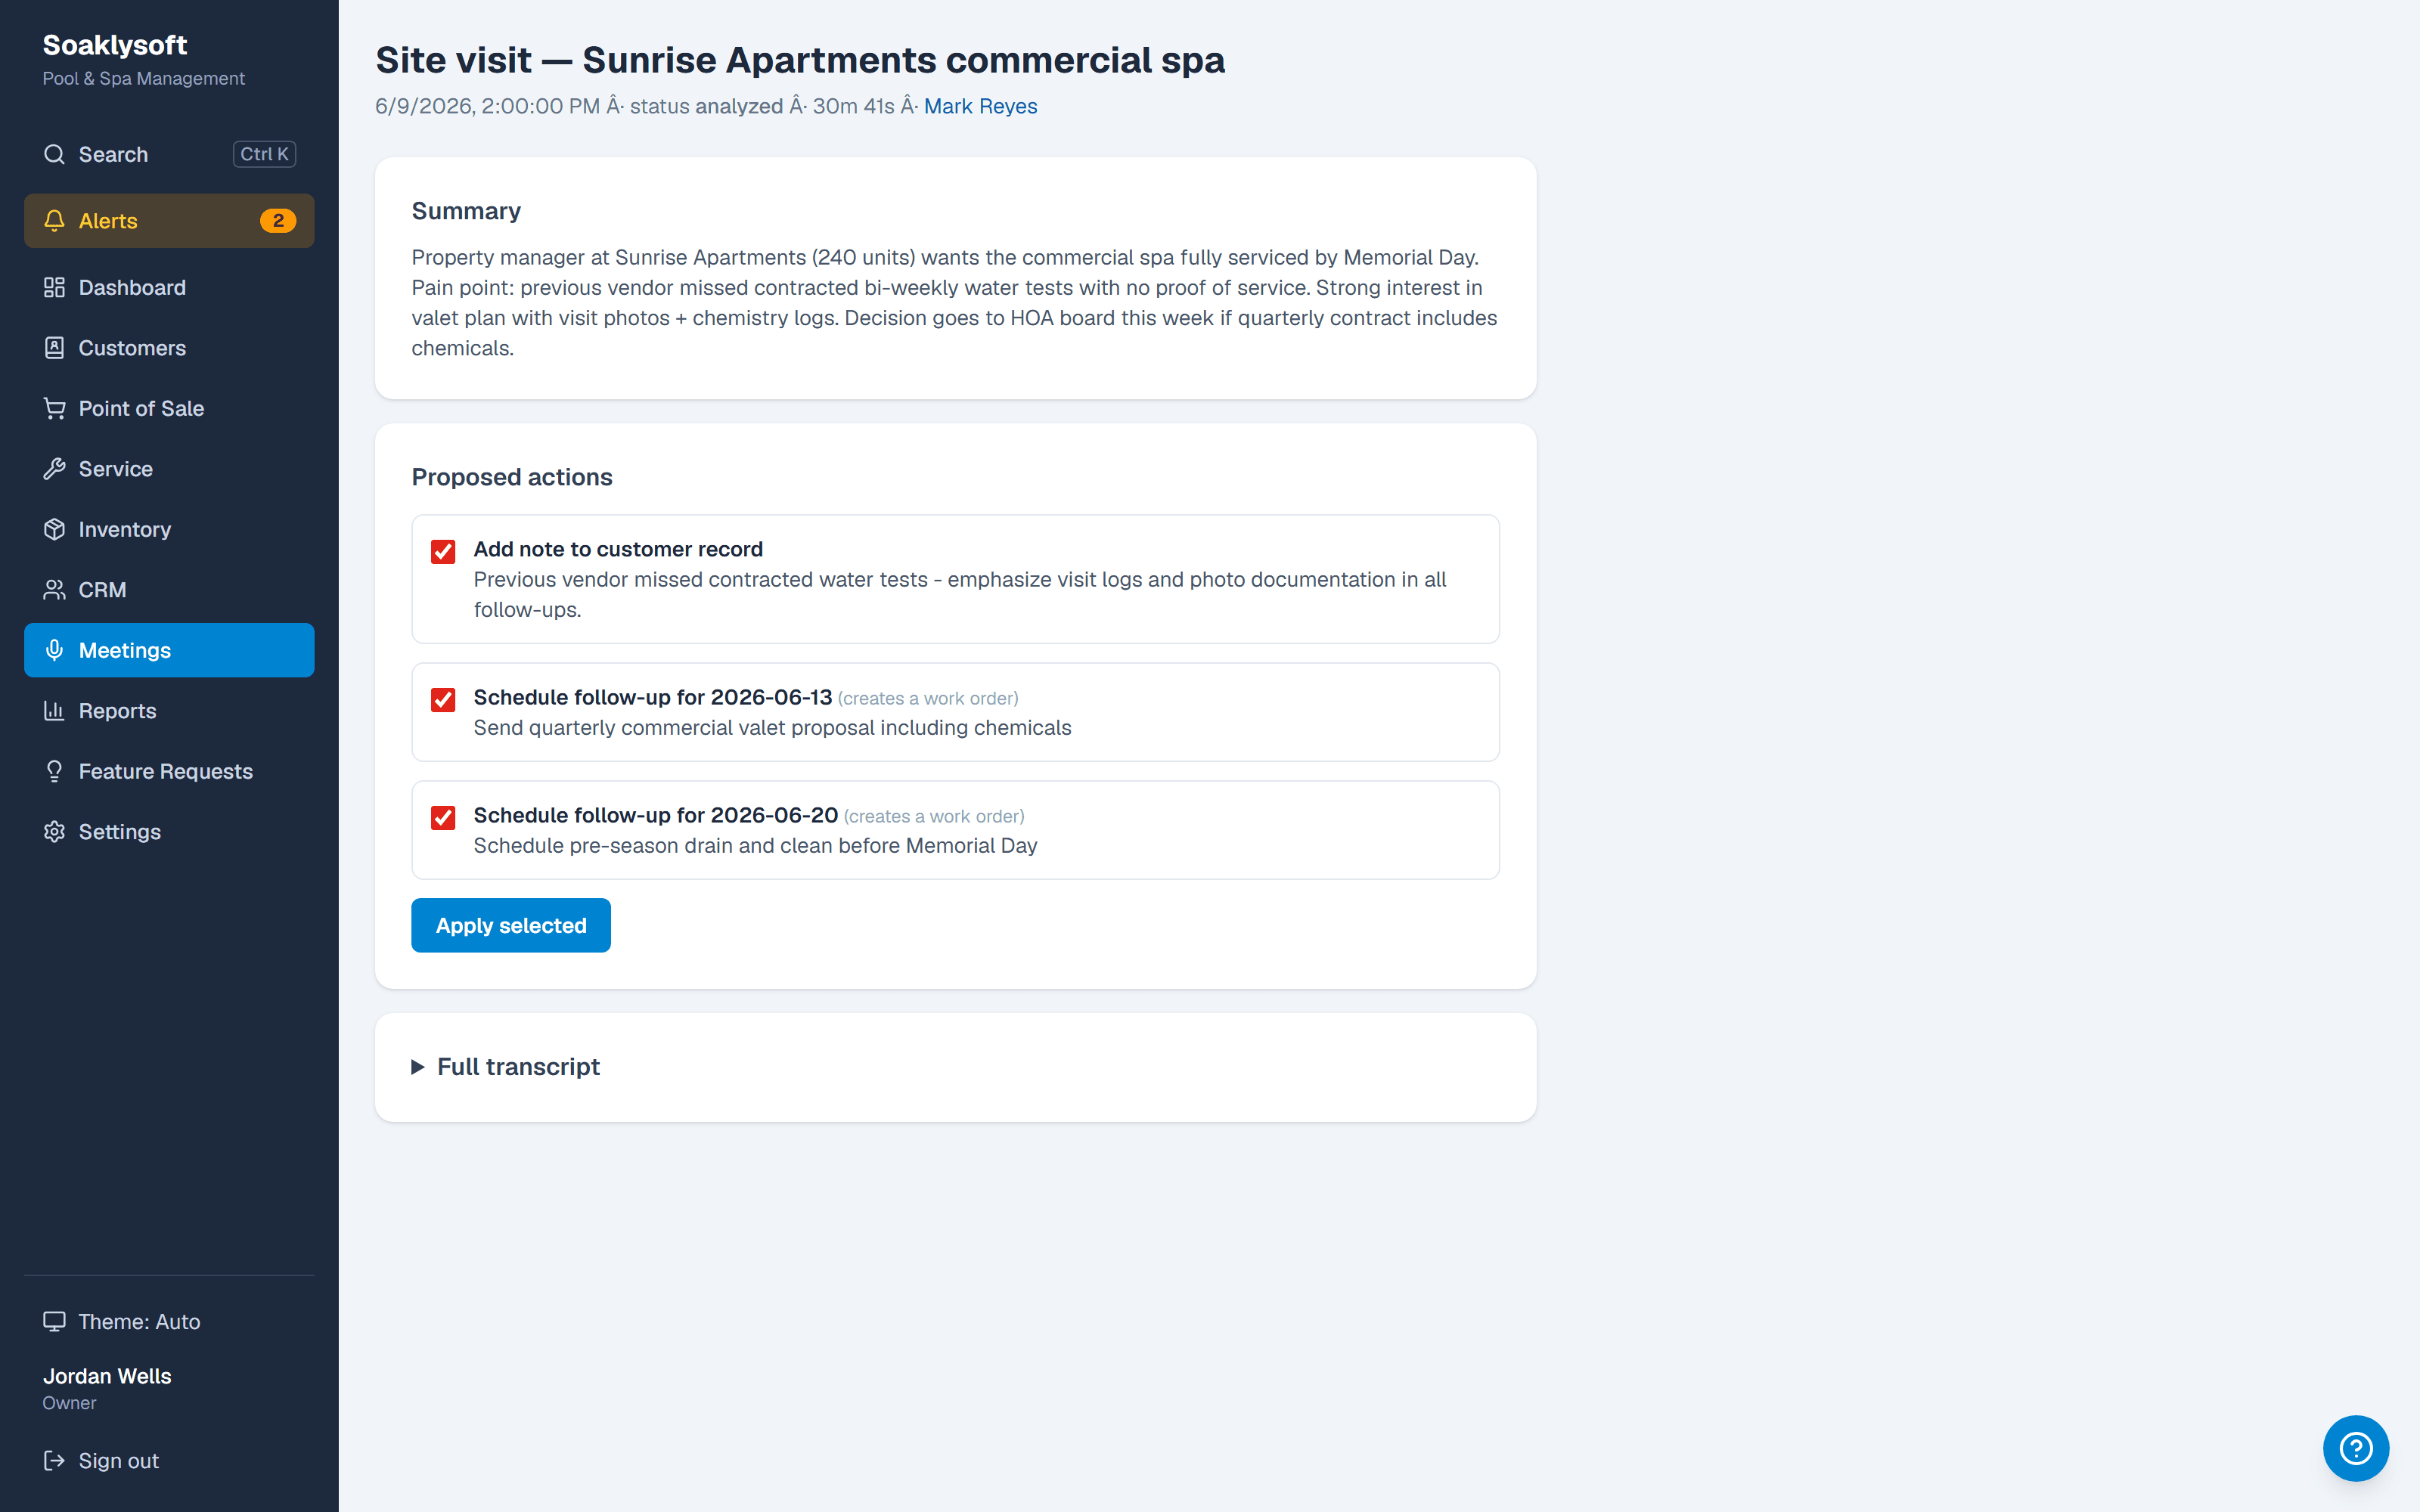Click the Inventory box icon
Screen dimensions: 2420x1512
tap(54, 529)
